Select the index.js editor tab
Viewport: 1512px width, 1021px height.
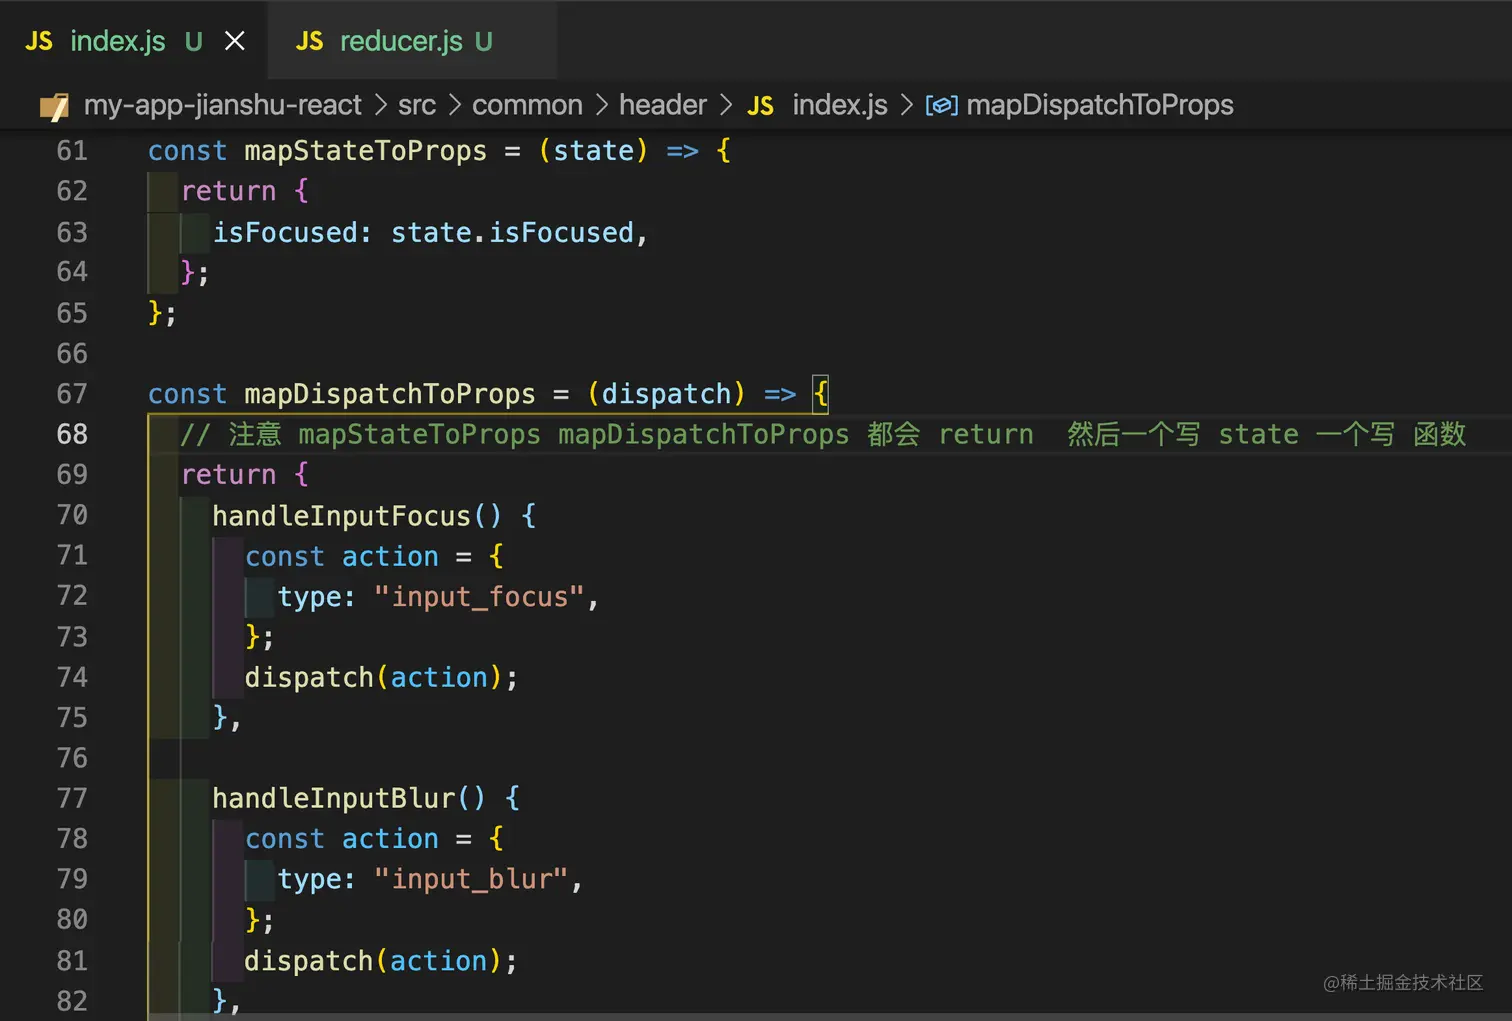pyautogui.click(x=133, y=41)
